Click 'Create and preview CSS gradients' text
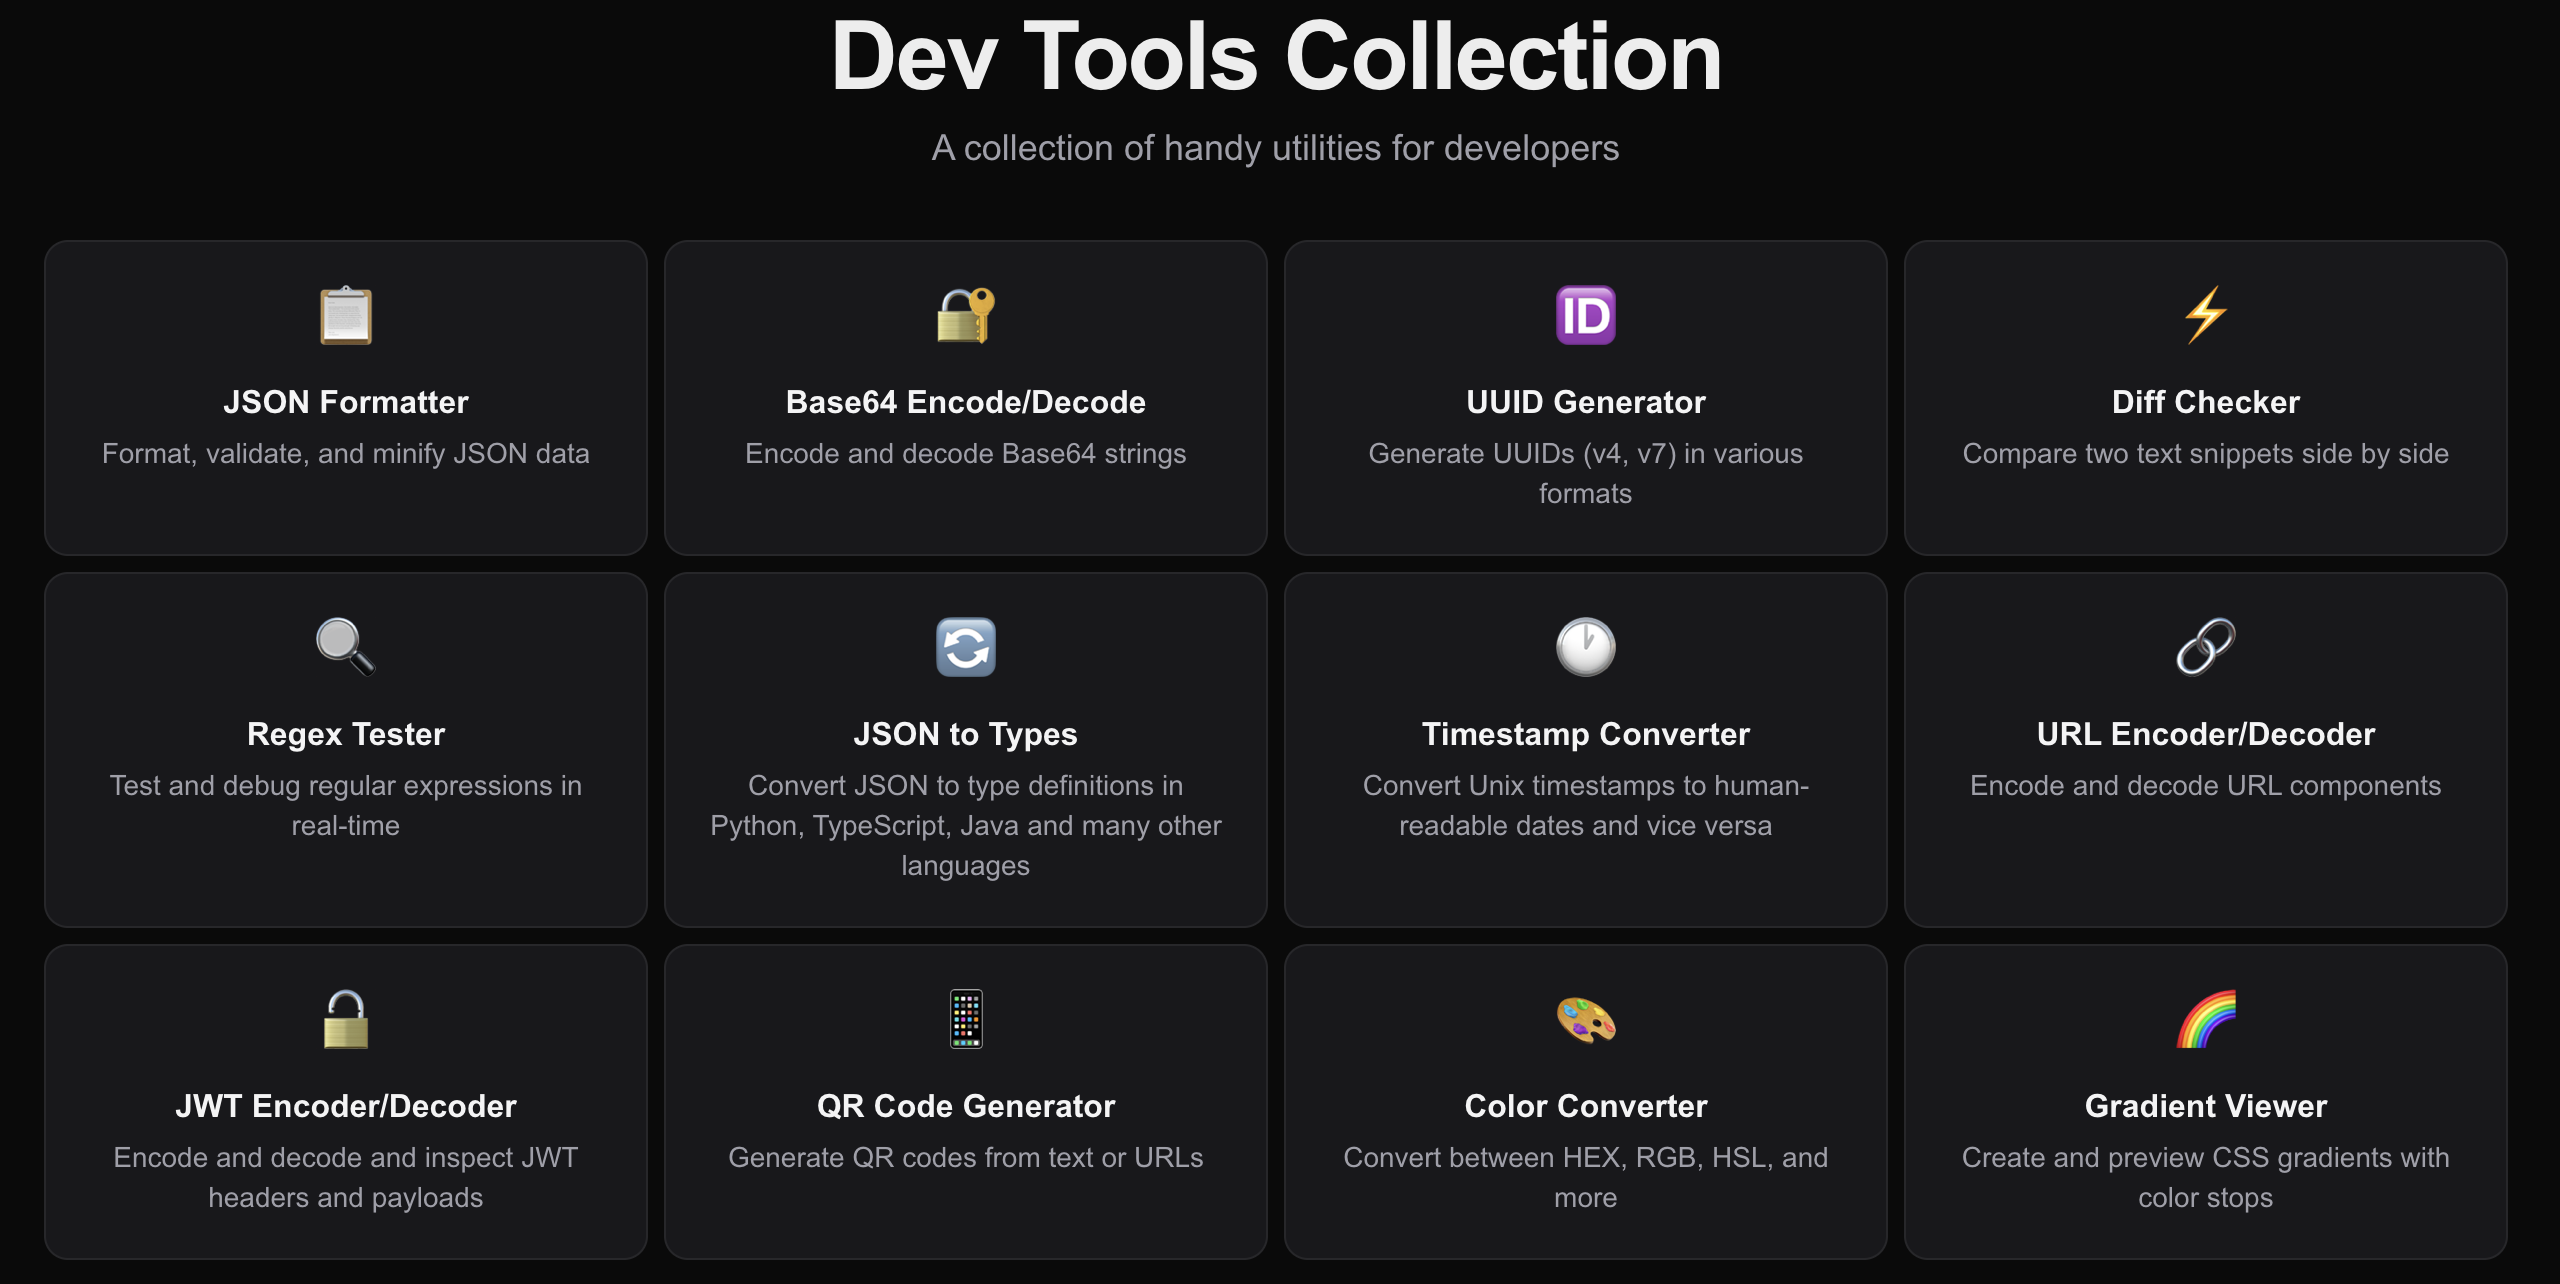This screenshot has height=1284, width=2560. pos(2206,1178)
